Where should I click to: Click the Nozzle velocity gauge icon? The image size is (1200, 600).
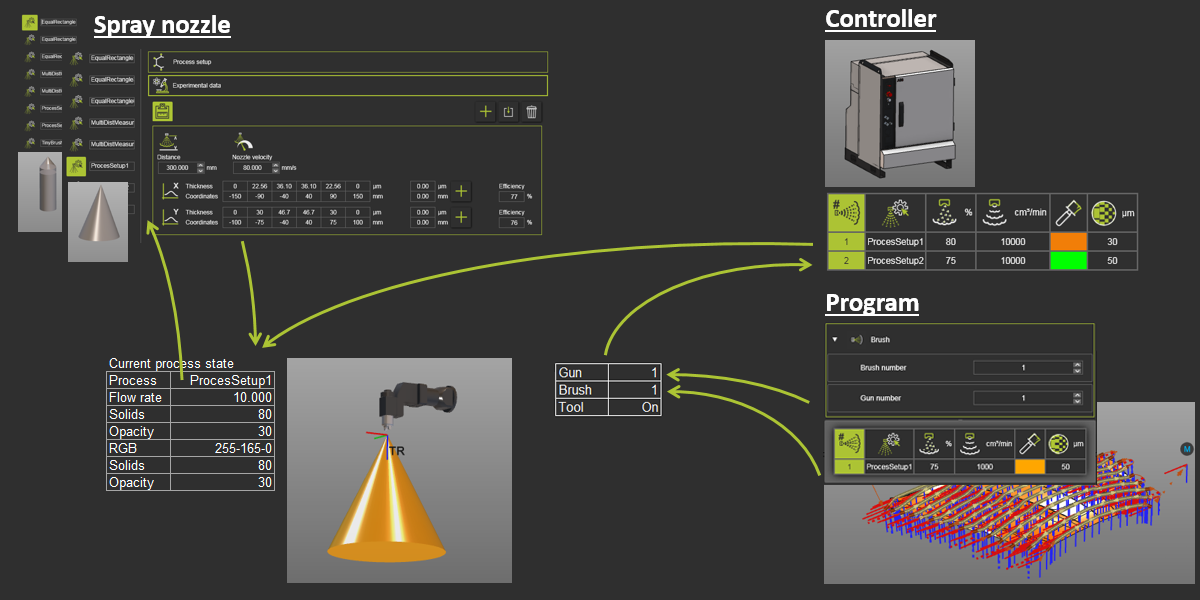coord(241,142)
